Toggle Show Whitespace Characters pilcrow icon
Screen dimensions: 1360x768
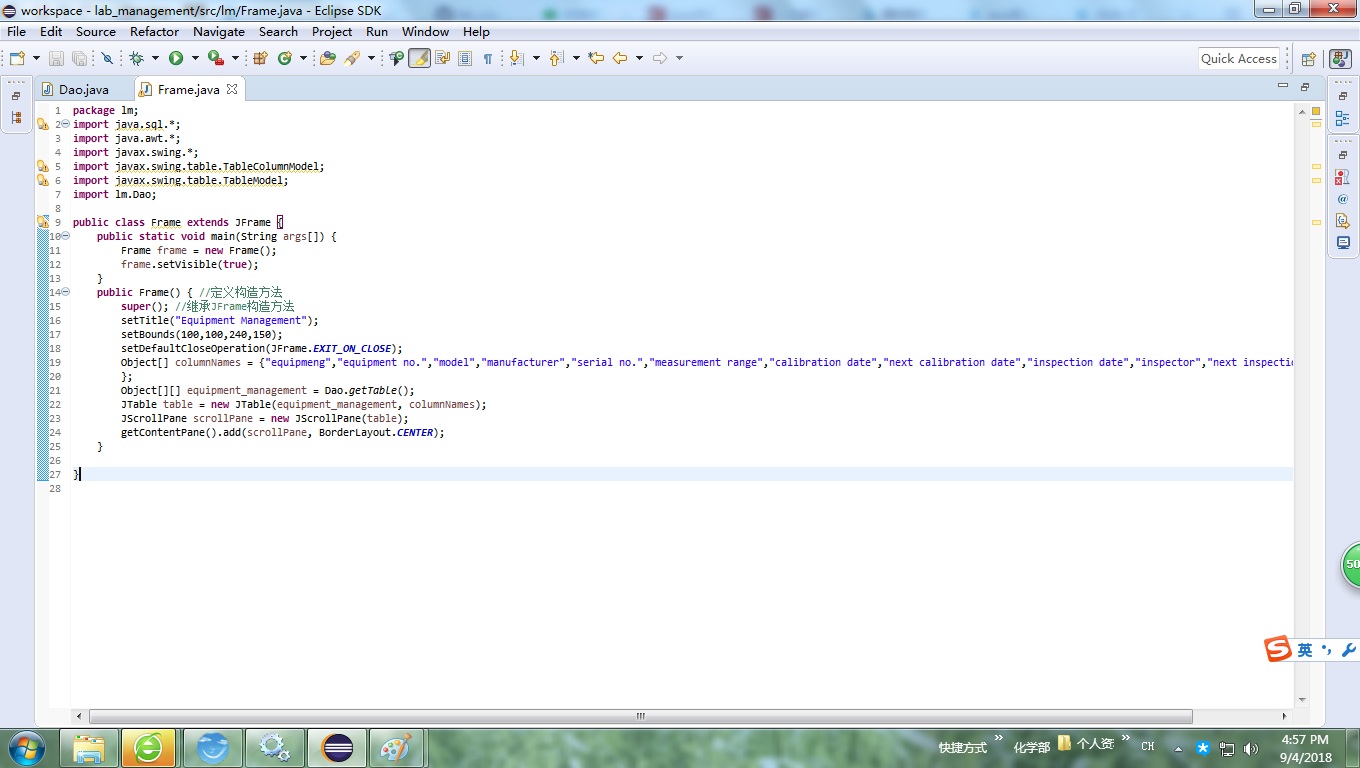point(488,58)
